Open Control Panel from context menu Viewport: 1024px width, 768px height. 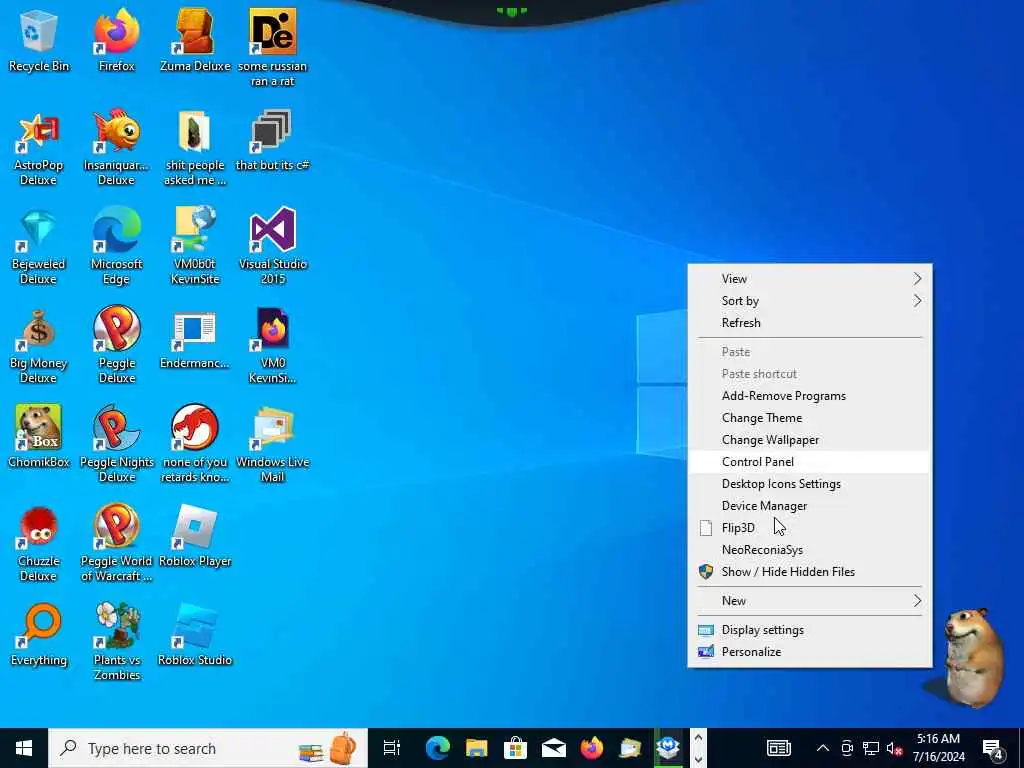tap(810, 462)
